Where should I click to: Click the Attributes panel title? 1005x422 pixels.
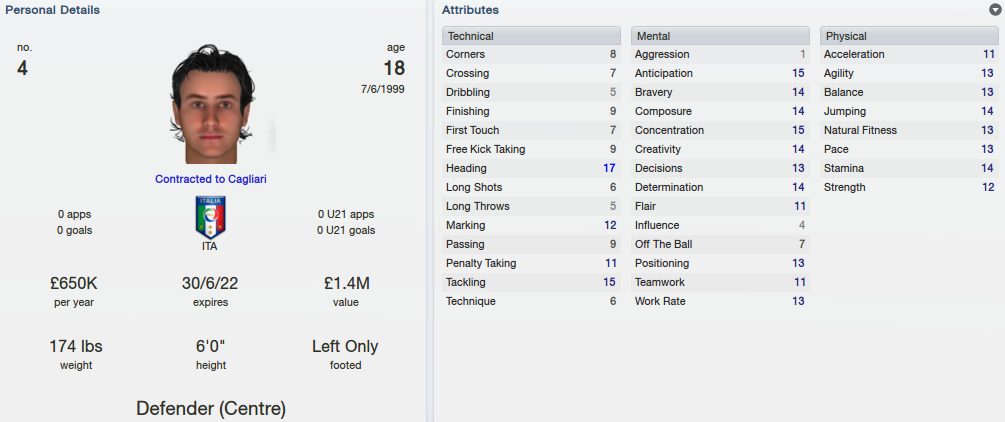(470, 10)
